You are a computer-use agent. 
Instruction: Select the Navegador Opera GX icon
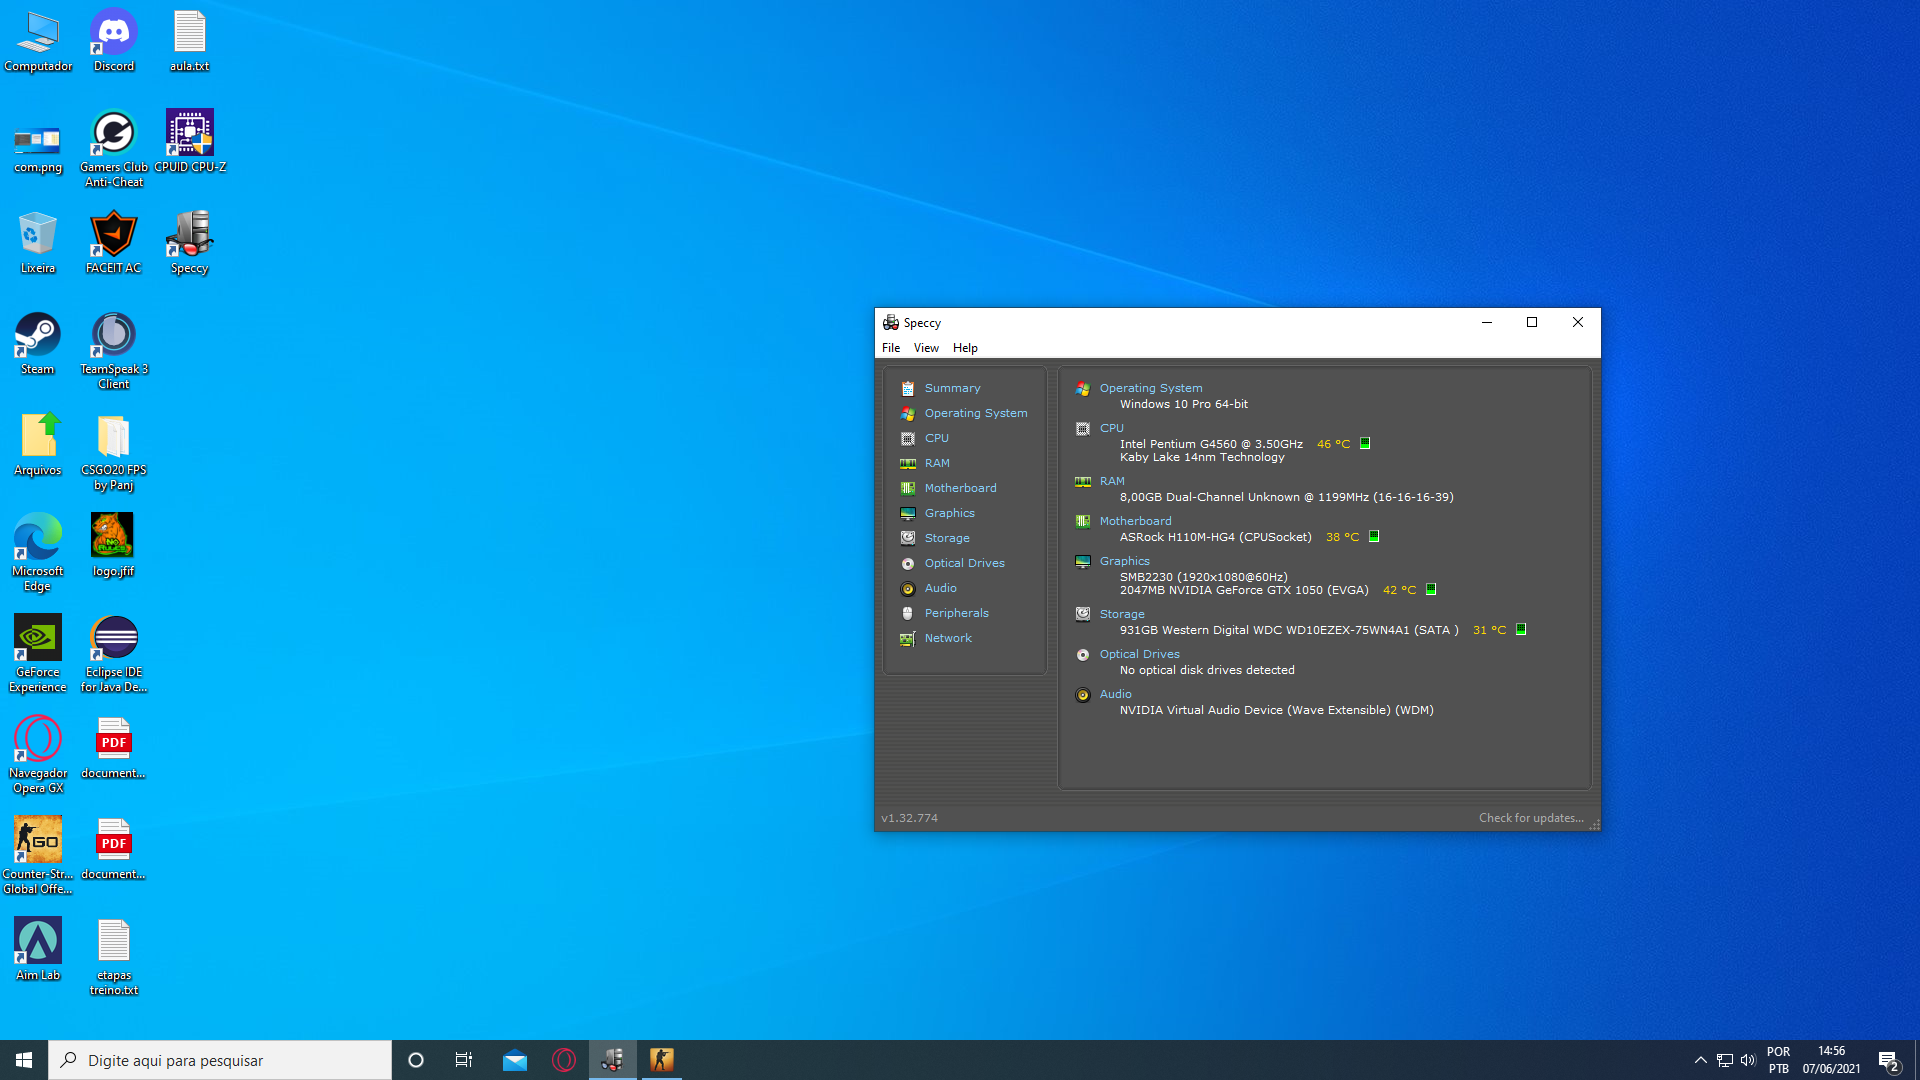[x=38, y=755]
